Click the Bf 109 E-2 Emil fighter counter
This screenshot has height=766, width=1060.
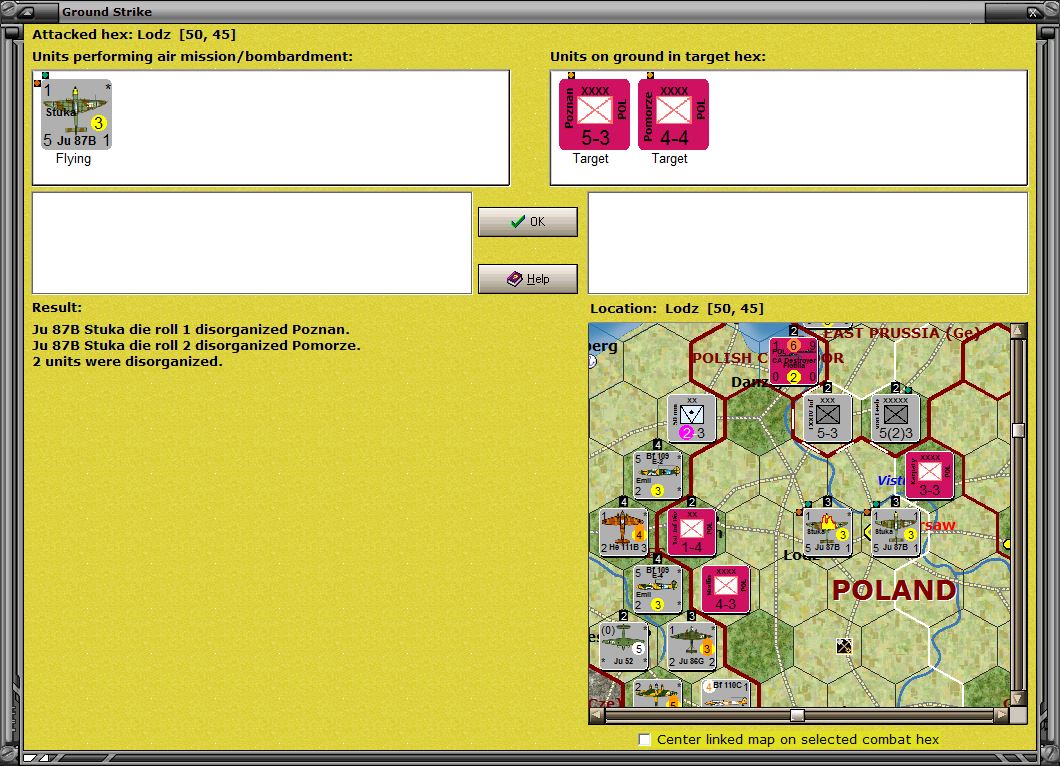(658, 475)
